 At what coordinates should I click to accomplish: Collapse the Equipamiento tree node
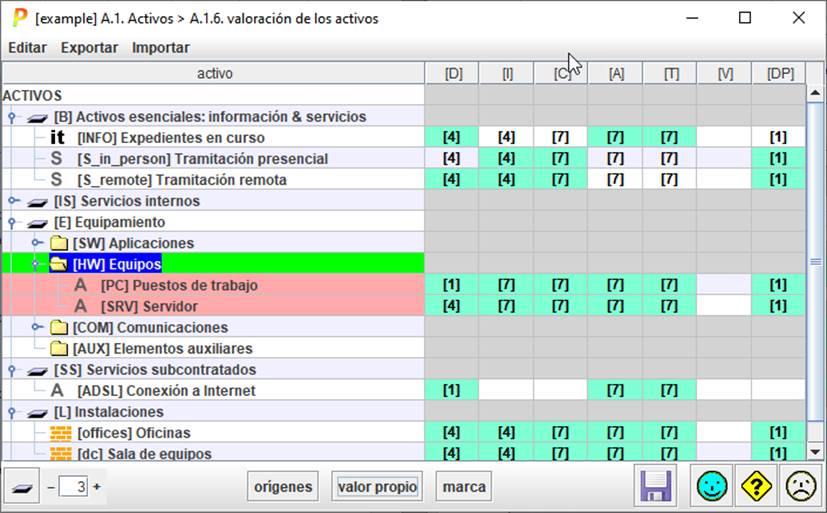[x=13, y=222]
